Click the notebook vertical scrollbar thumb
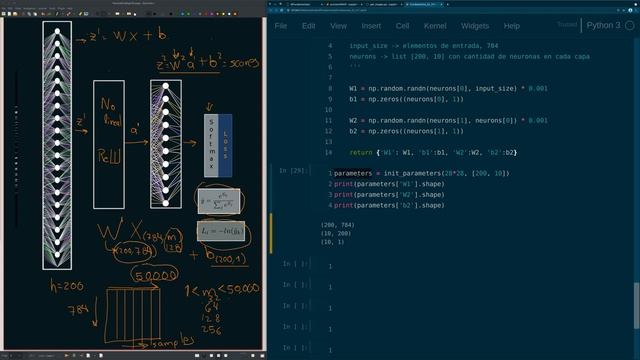The image size is (640, 360). click(636, 305)
